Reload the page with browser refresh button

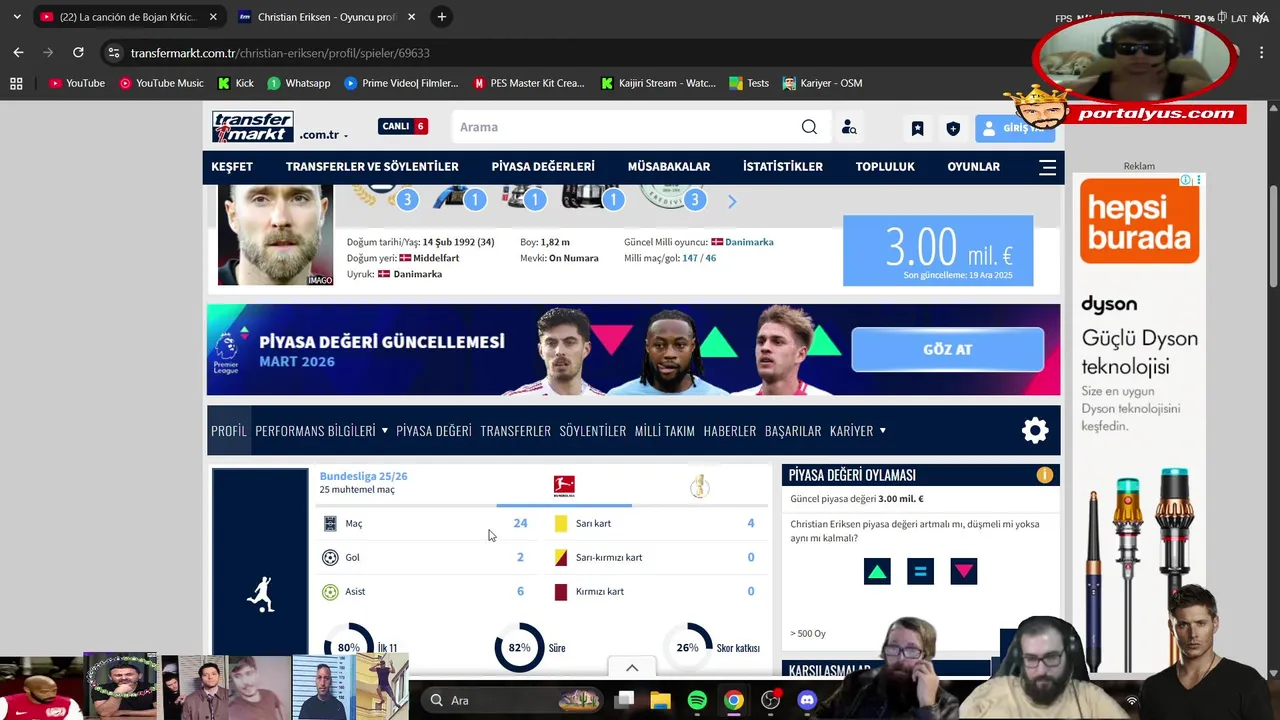coord(78,52)
